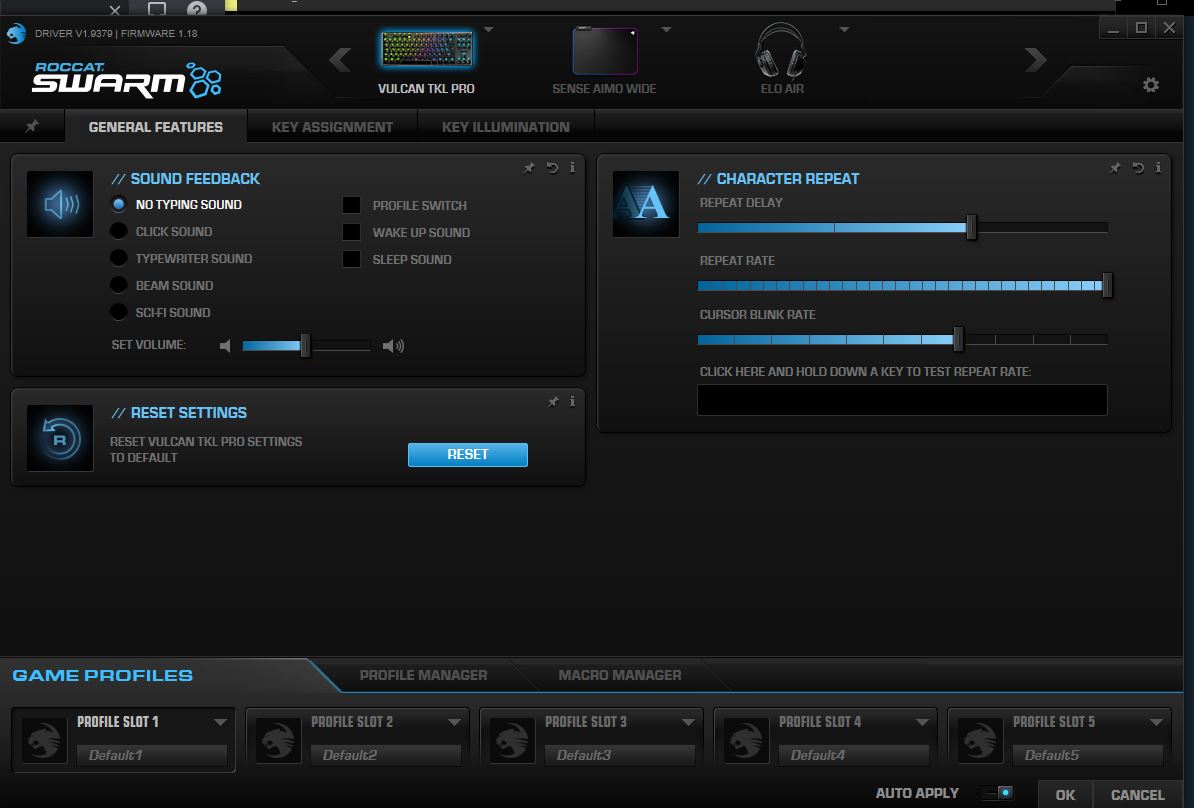Open the Macro Manager tab

pos(619,675)
